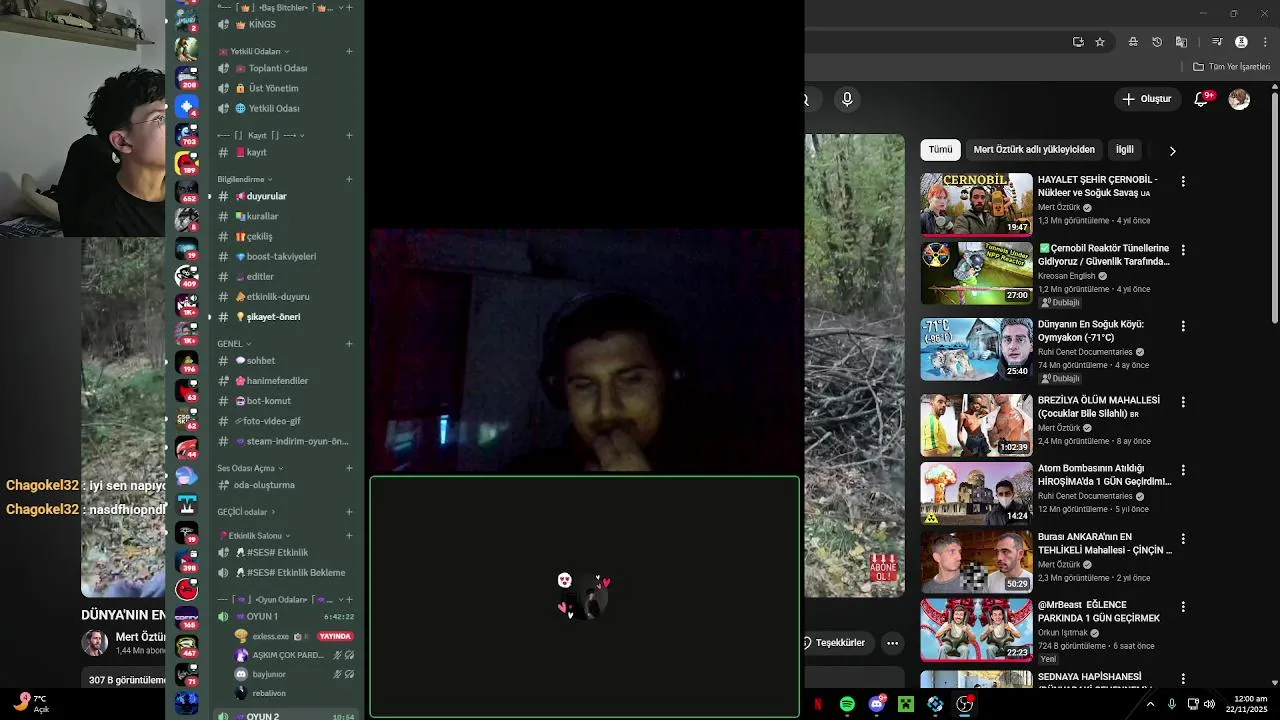Select the İlgili filter chip
Image resolution: width=1280 pixels, height=720 pixels.
1125,149
